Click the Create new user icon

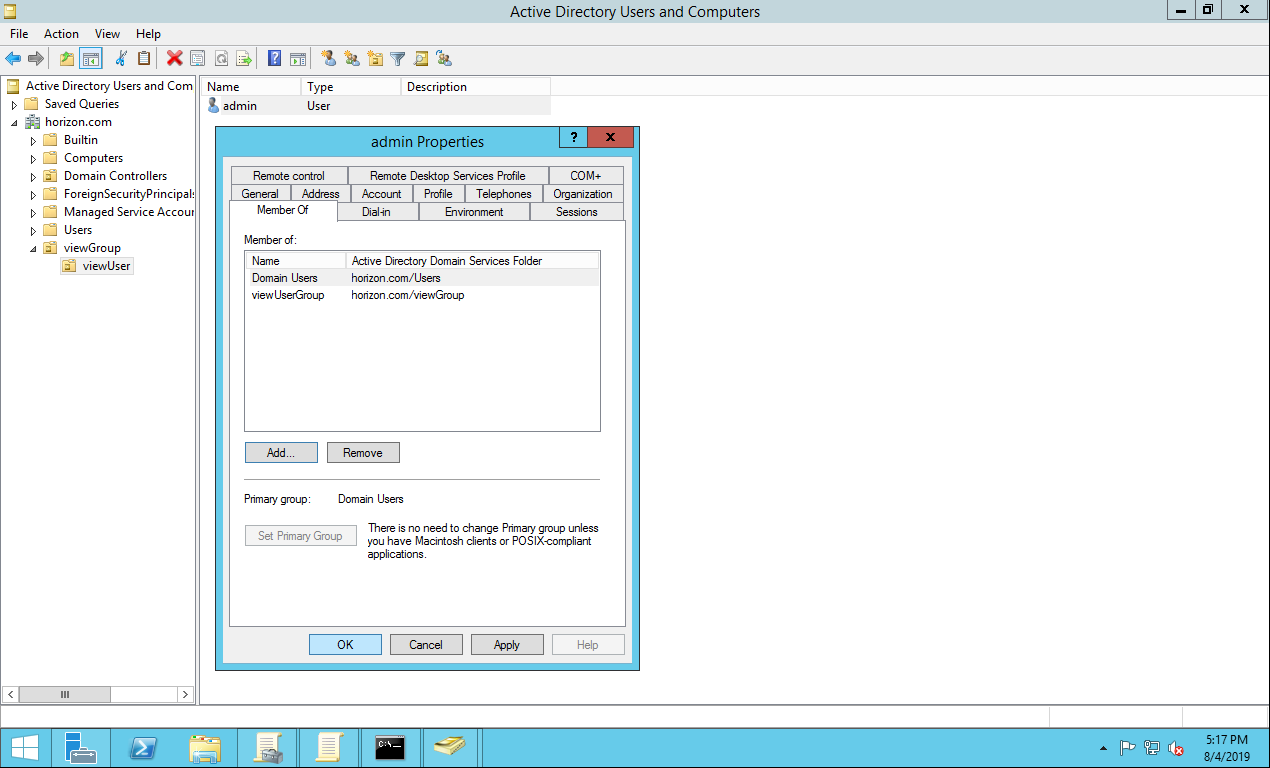pyautogui.click(x=328, y=59)
